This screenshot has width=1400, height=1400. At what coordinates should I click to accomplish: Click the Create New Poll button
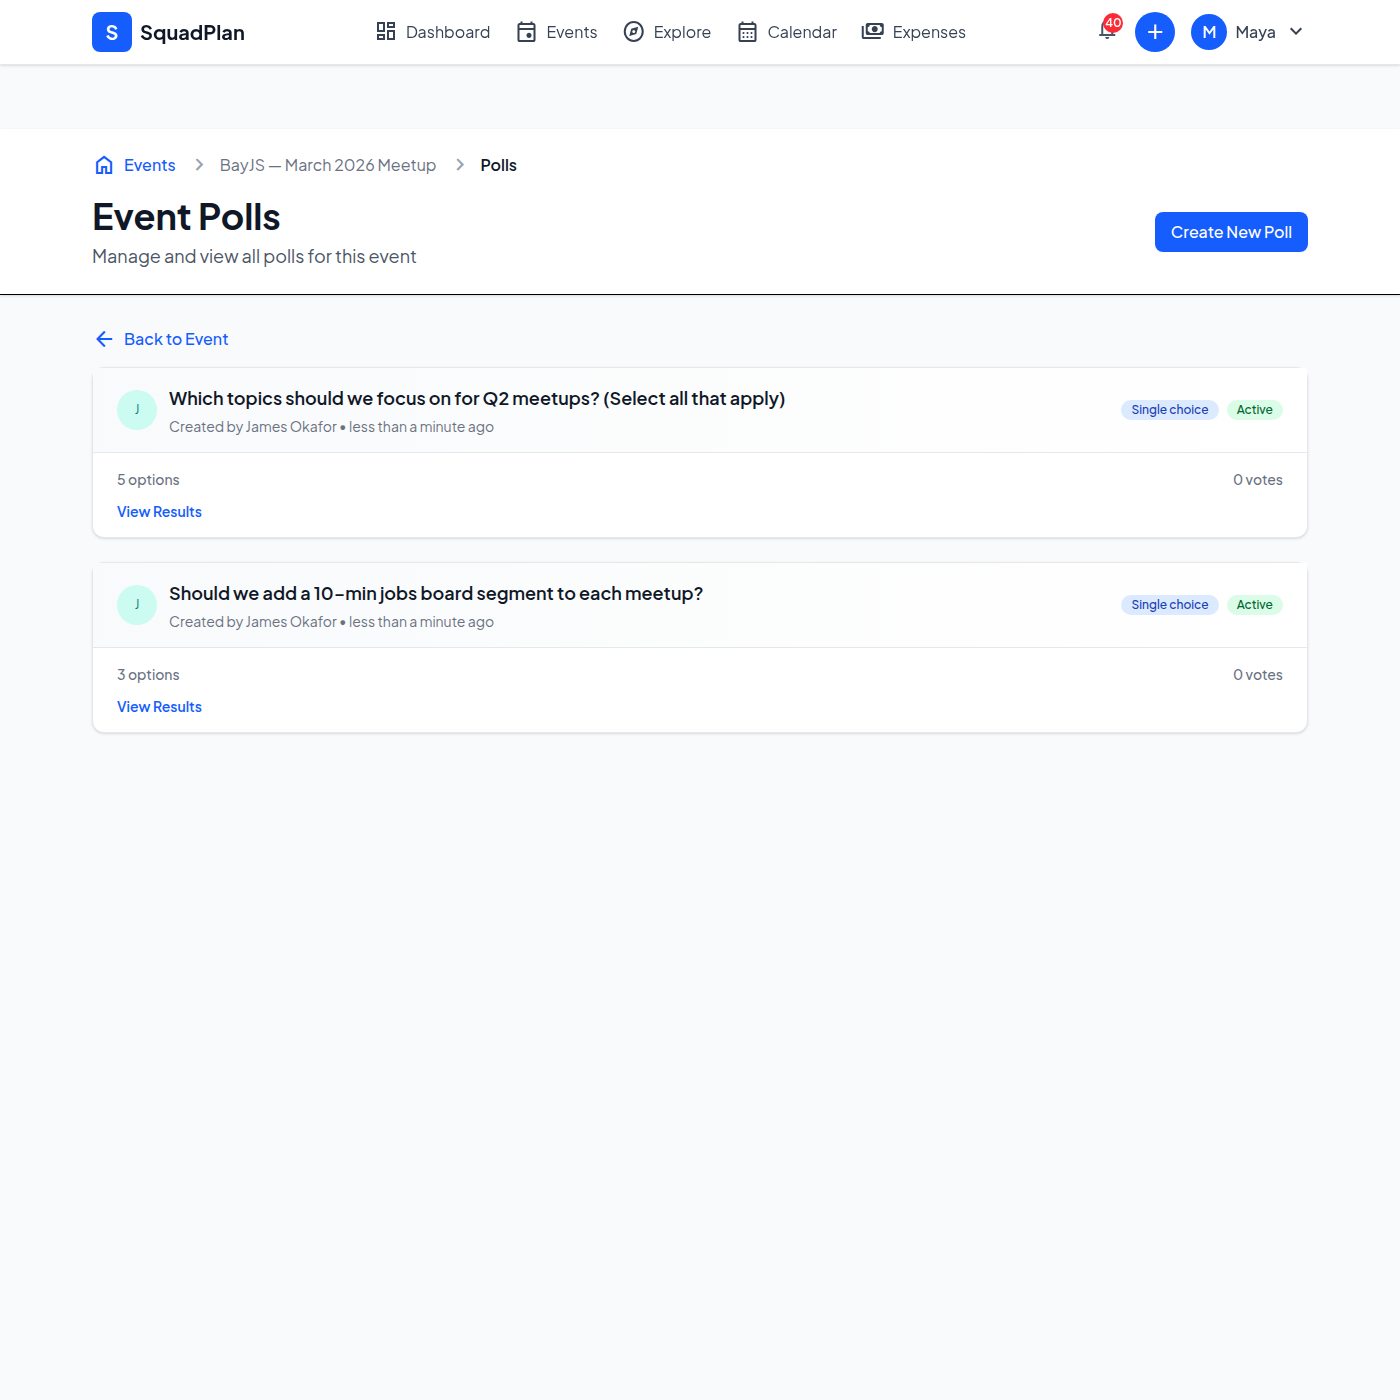(x=1231, y=231)
